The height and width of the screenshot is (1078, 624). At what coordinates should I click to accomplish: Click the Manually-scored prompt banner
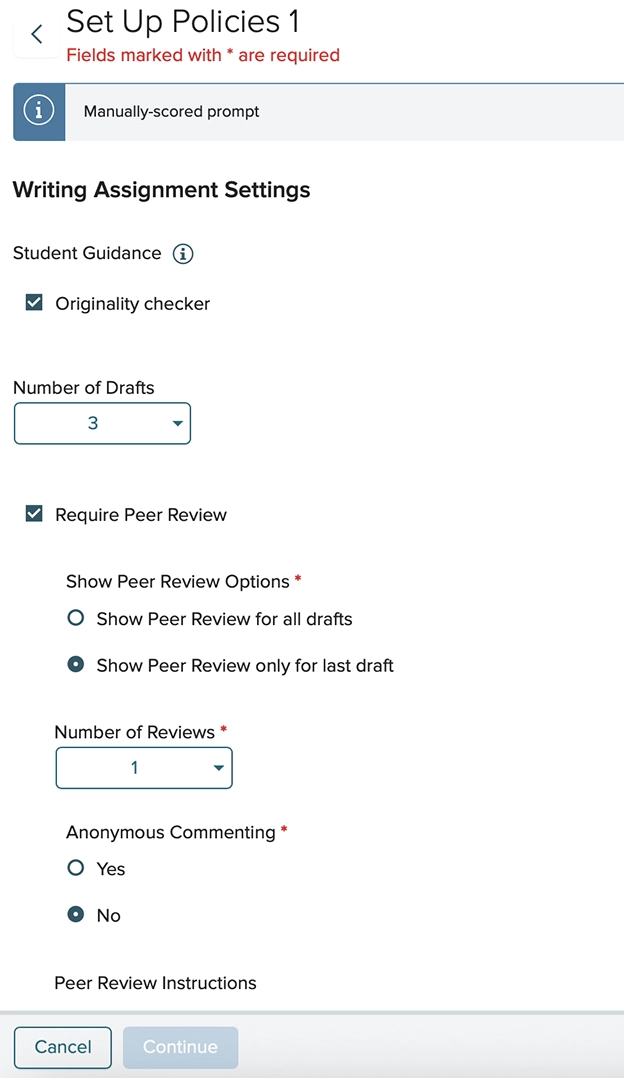(300, 111)
